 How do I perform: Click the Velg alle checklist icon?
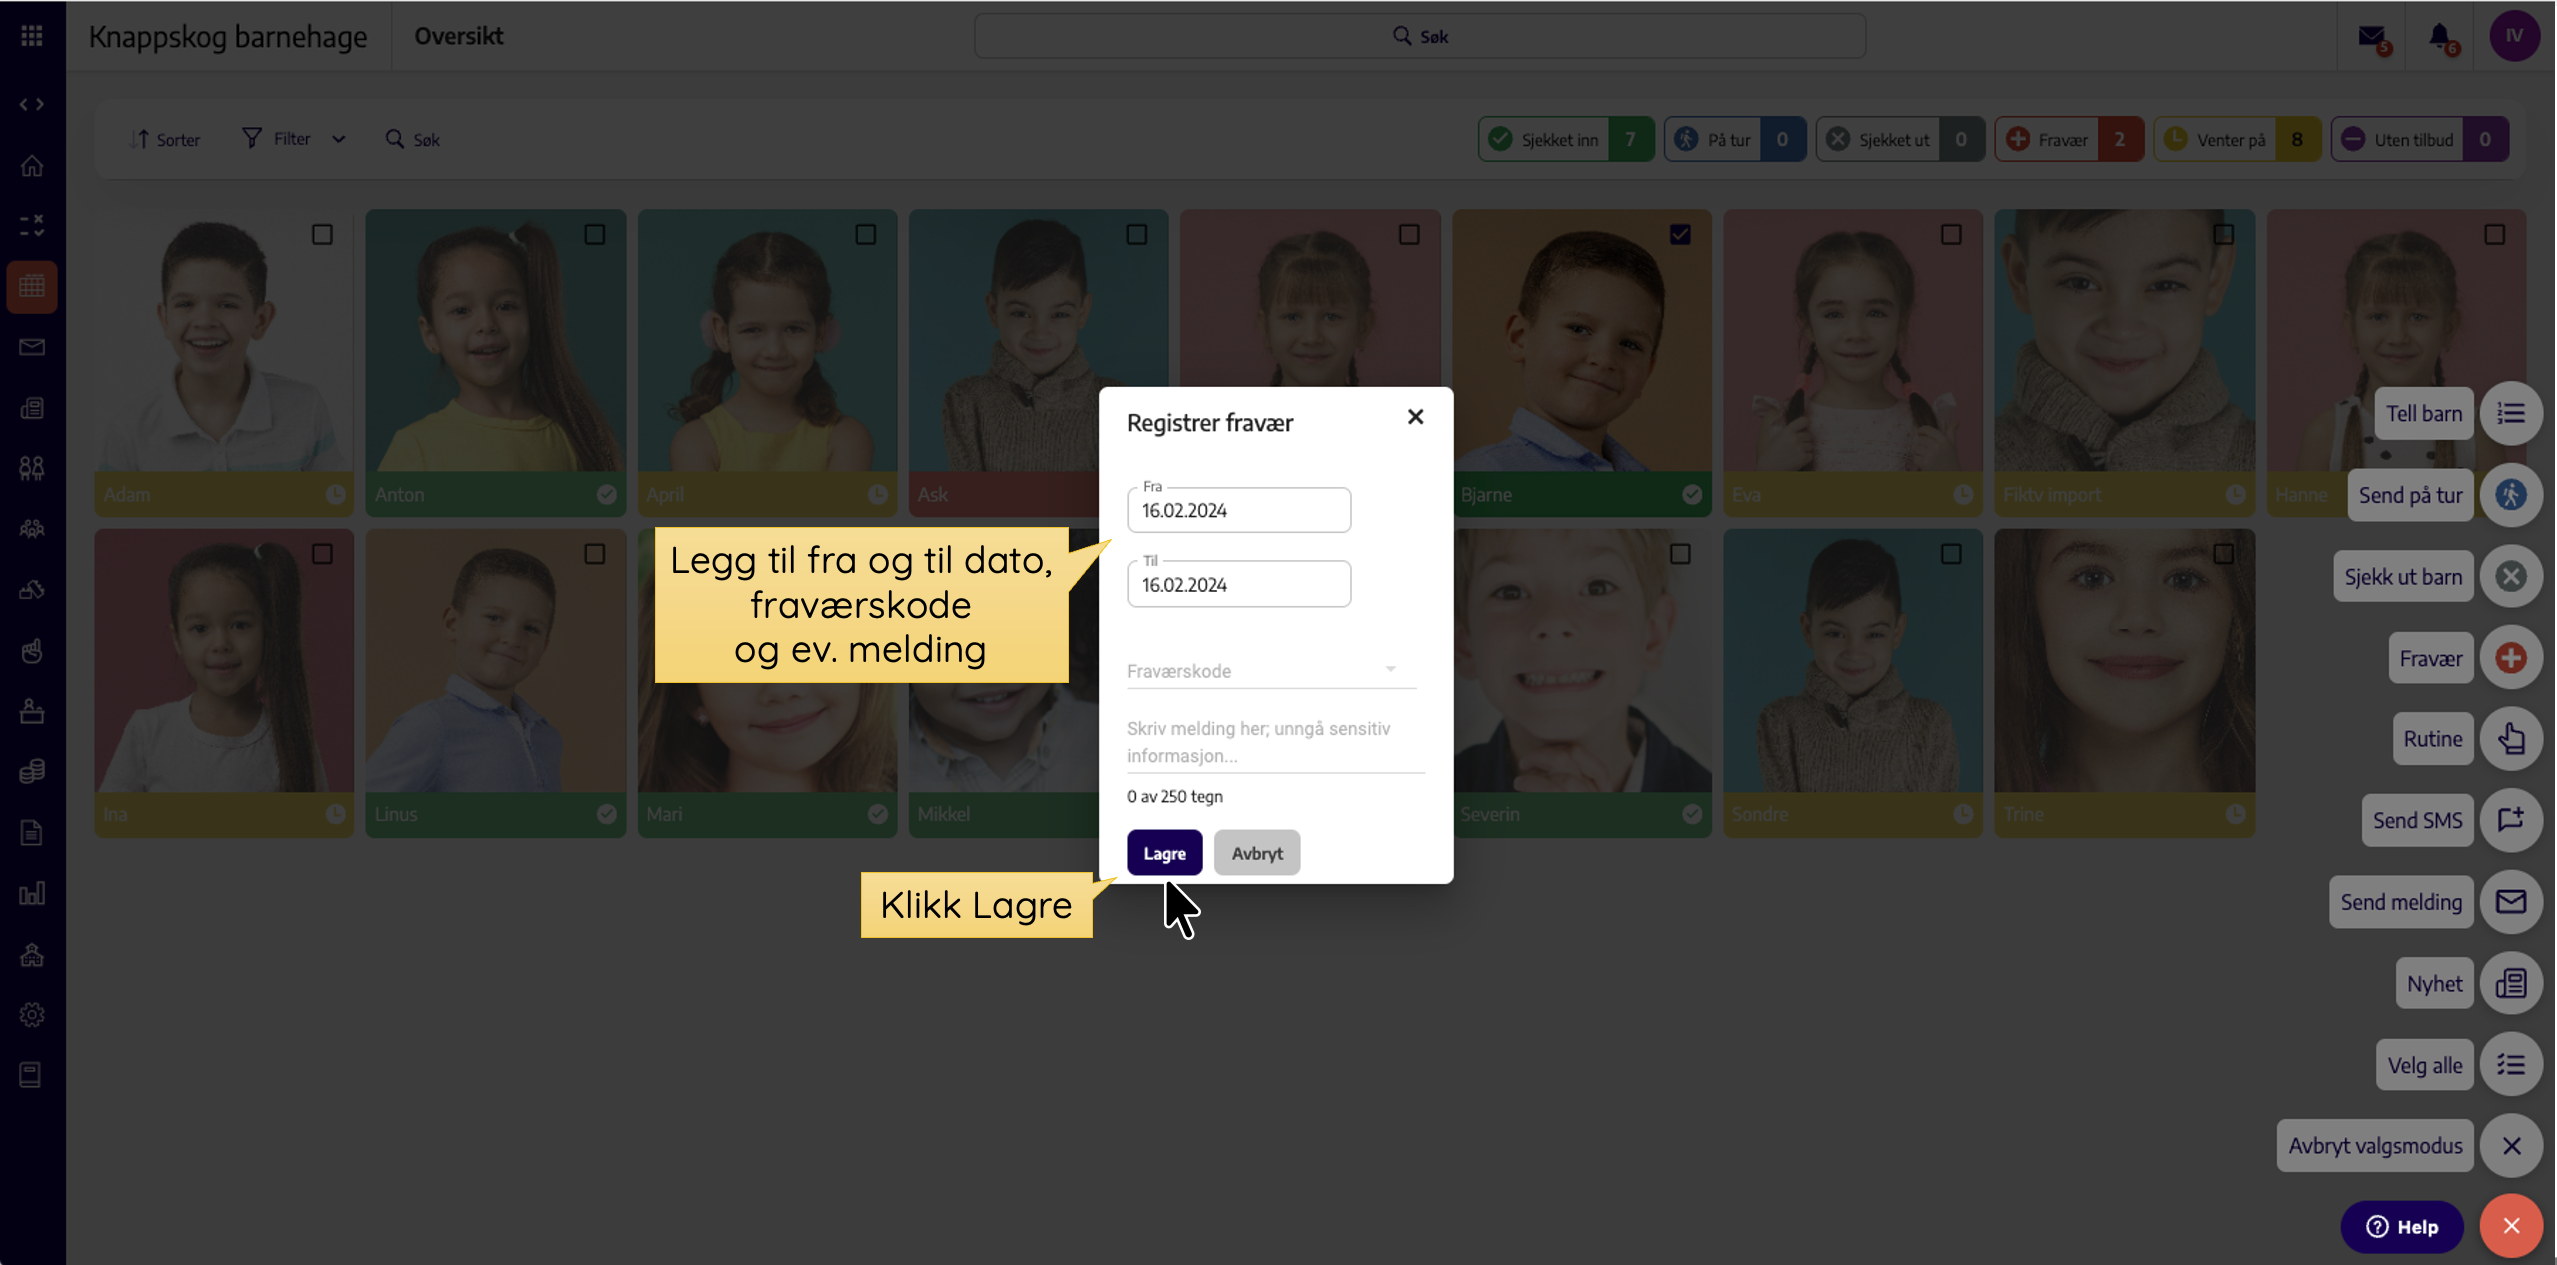[2511, 1065]
